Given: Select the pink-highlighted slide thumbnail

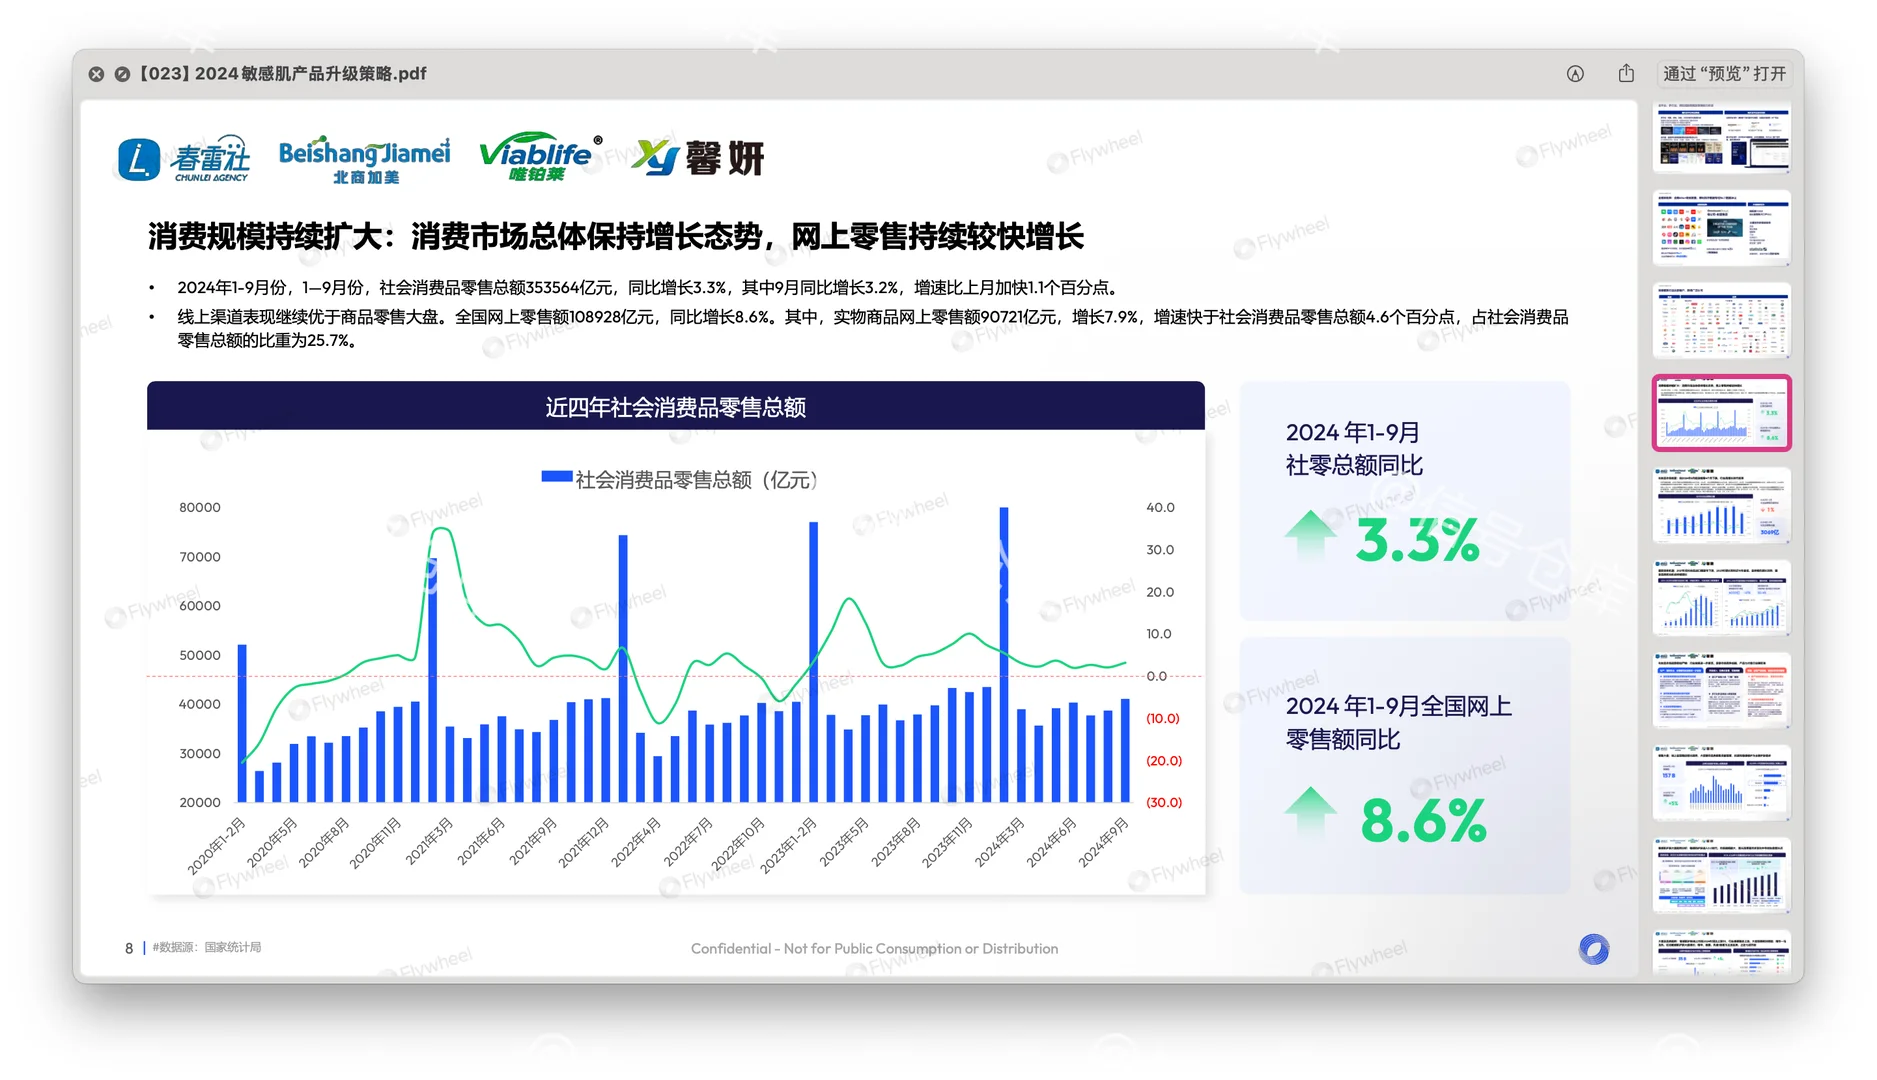Looking at the screenshot, I should (x=1721, y=413).
